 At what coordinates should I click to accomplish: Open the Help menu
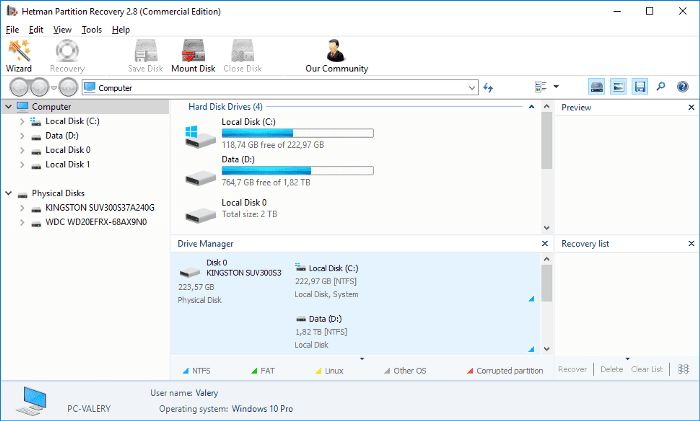121,30
